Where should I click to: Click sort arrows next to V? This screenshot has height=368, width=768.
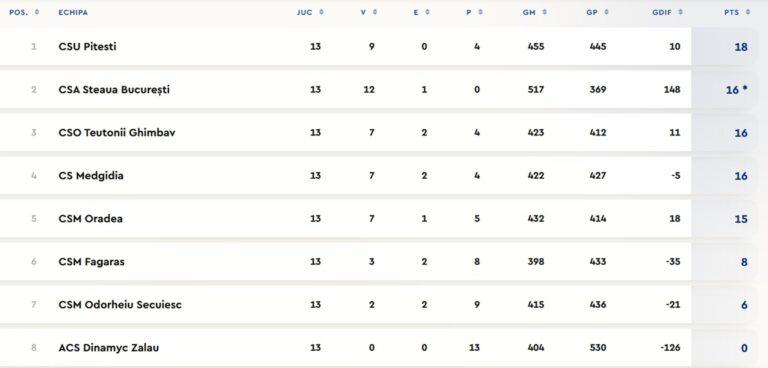(x=375, y=12)
